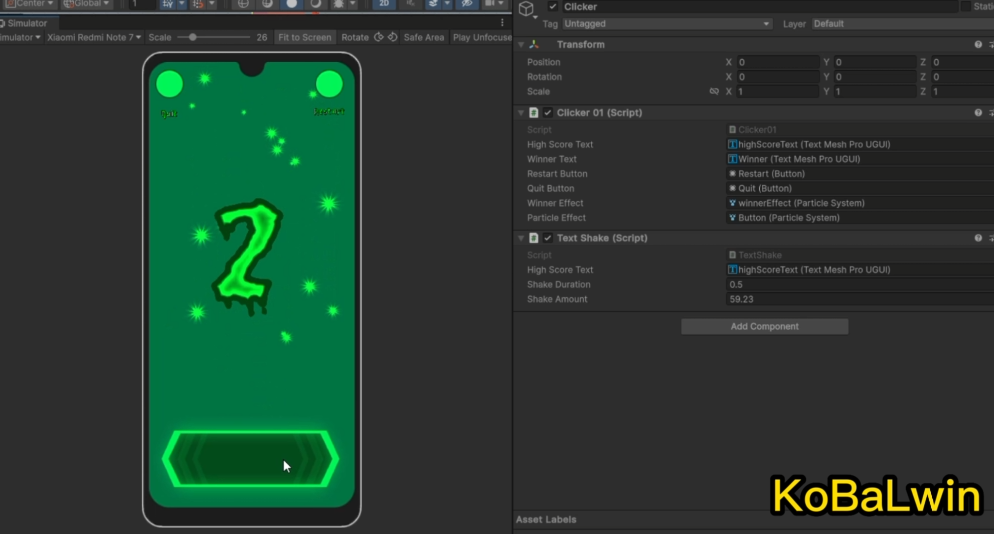
Task: Select Button (Particle System) field
Action: (860, 218)
